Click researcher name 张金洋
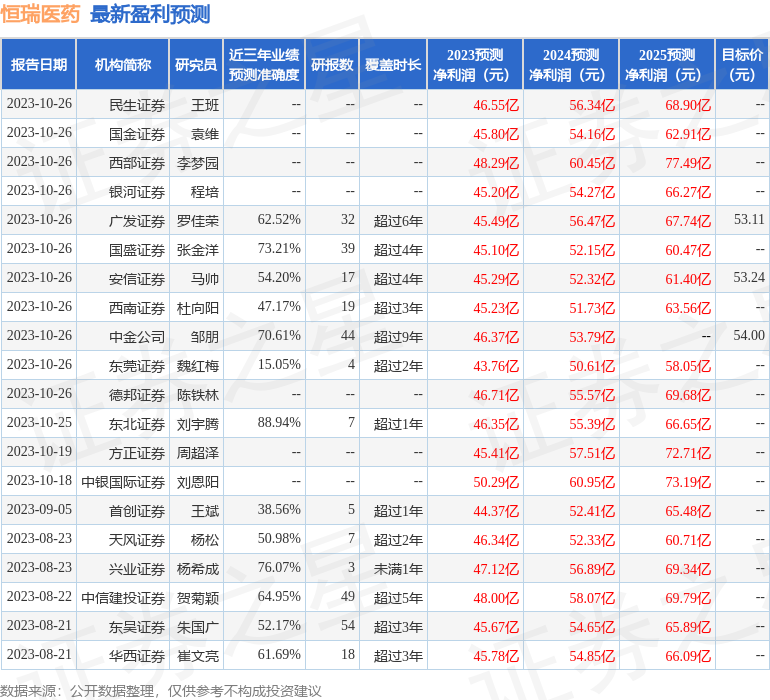The height and width of the screenshot is (700, 770). click(198, 250)
